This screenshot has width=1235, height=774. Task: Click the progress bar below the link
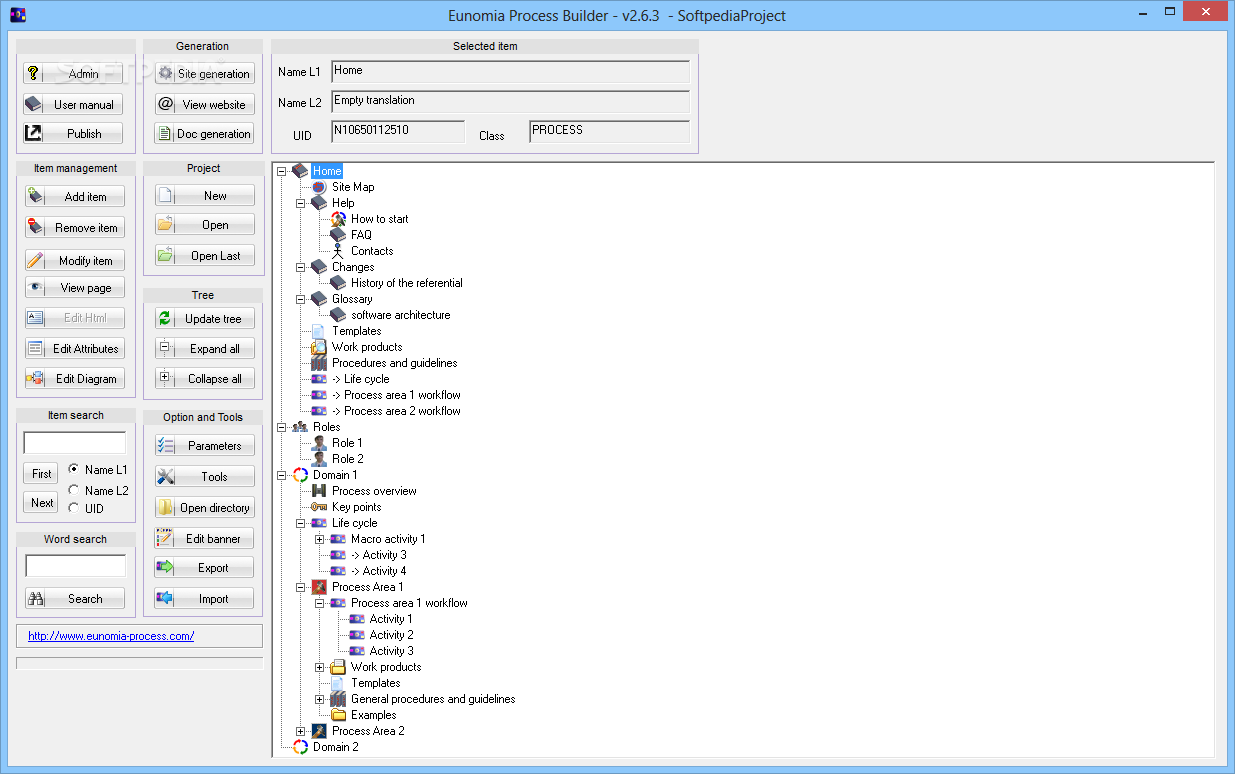[139, 662]
